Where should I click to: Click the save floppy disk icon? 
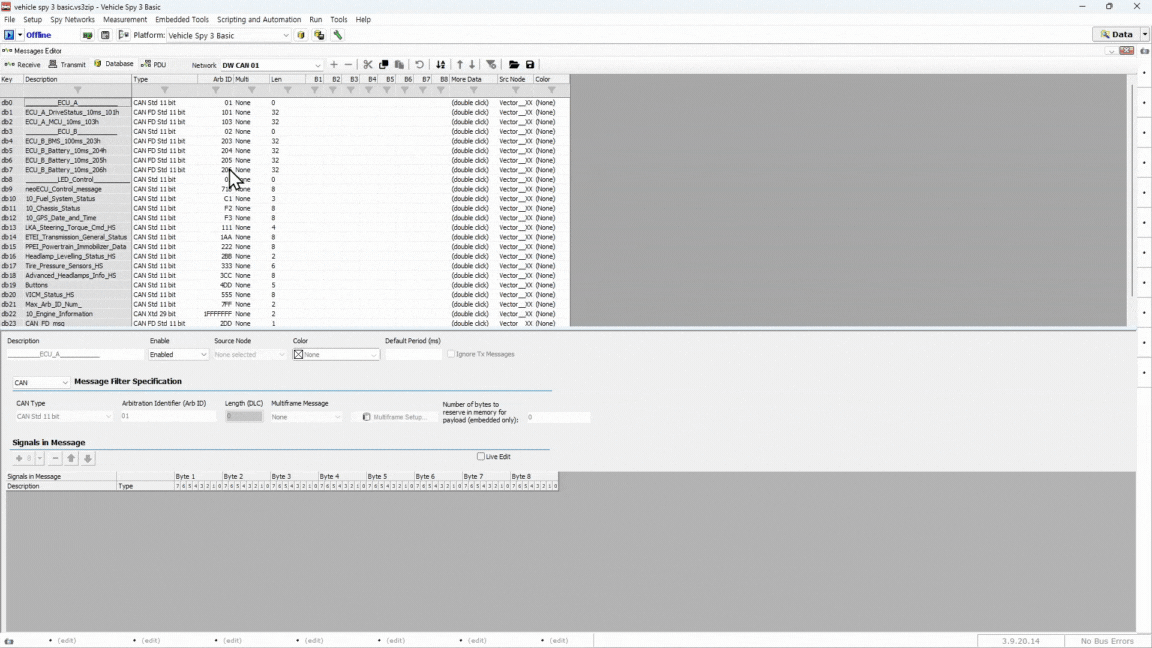pos(530,65)
